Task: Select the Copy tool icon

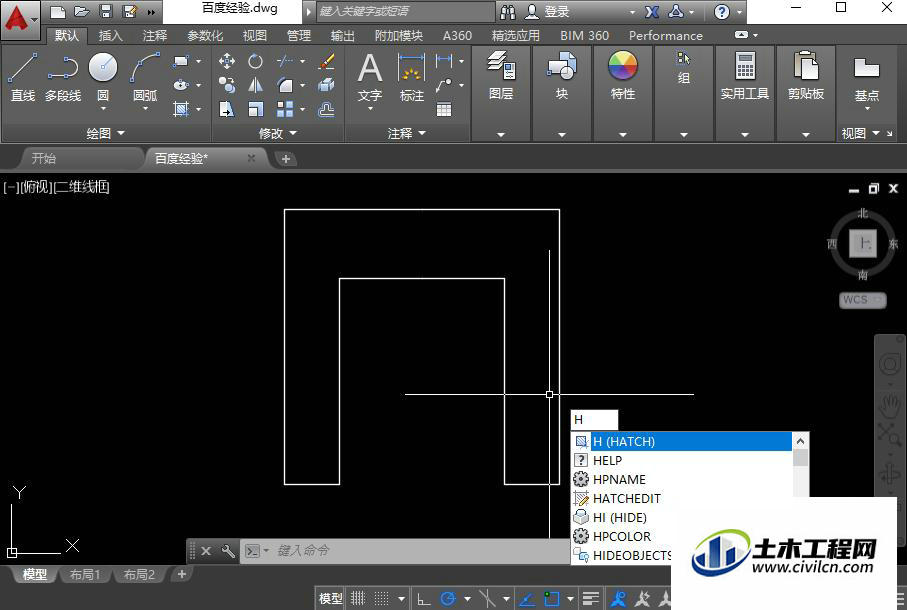Action: tap(227, 85)
